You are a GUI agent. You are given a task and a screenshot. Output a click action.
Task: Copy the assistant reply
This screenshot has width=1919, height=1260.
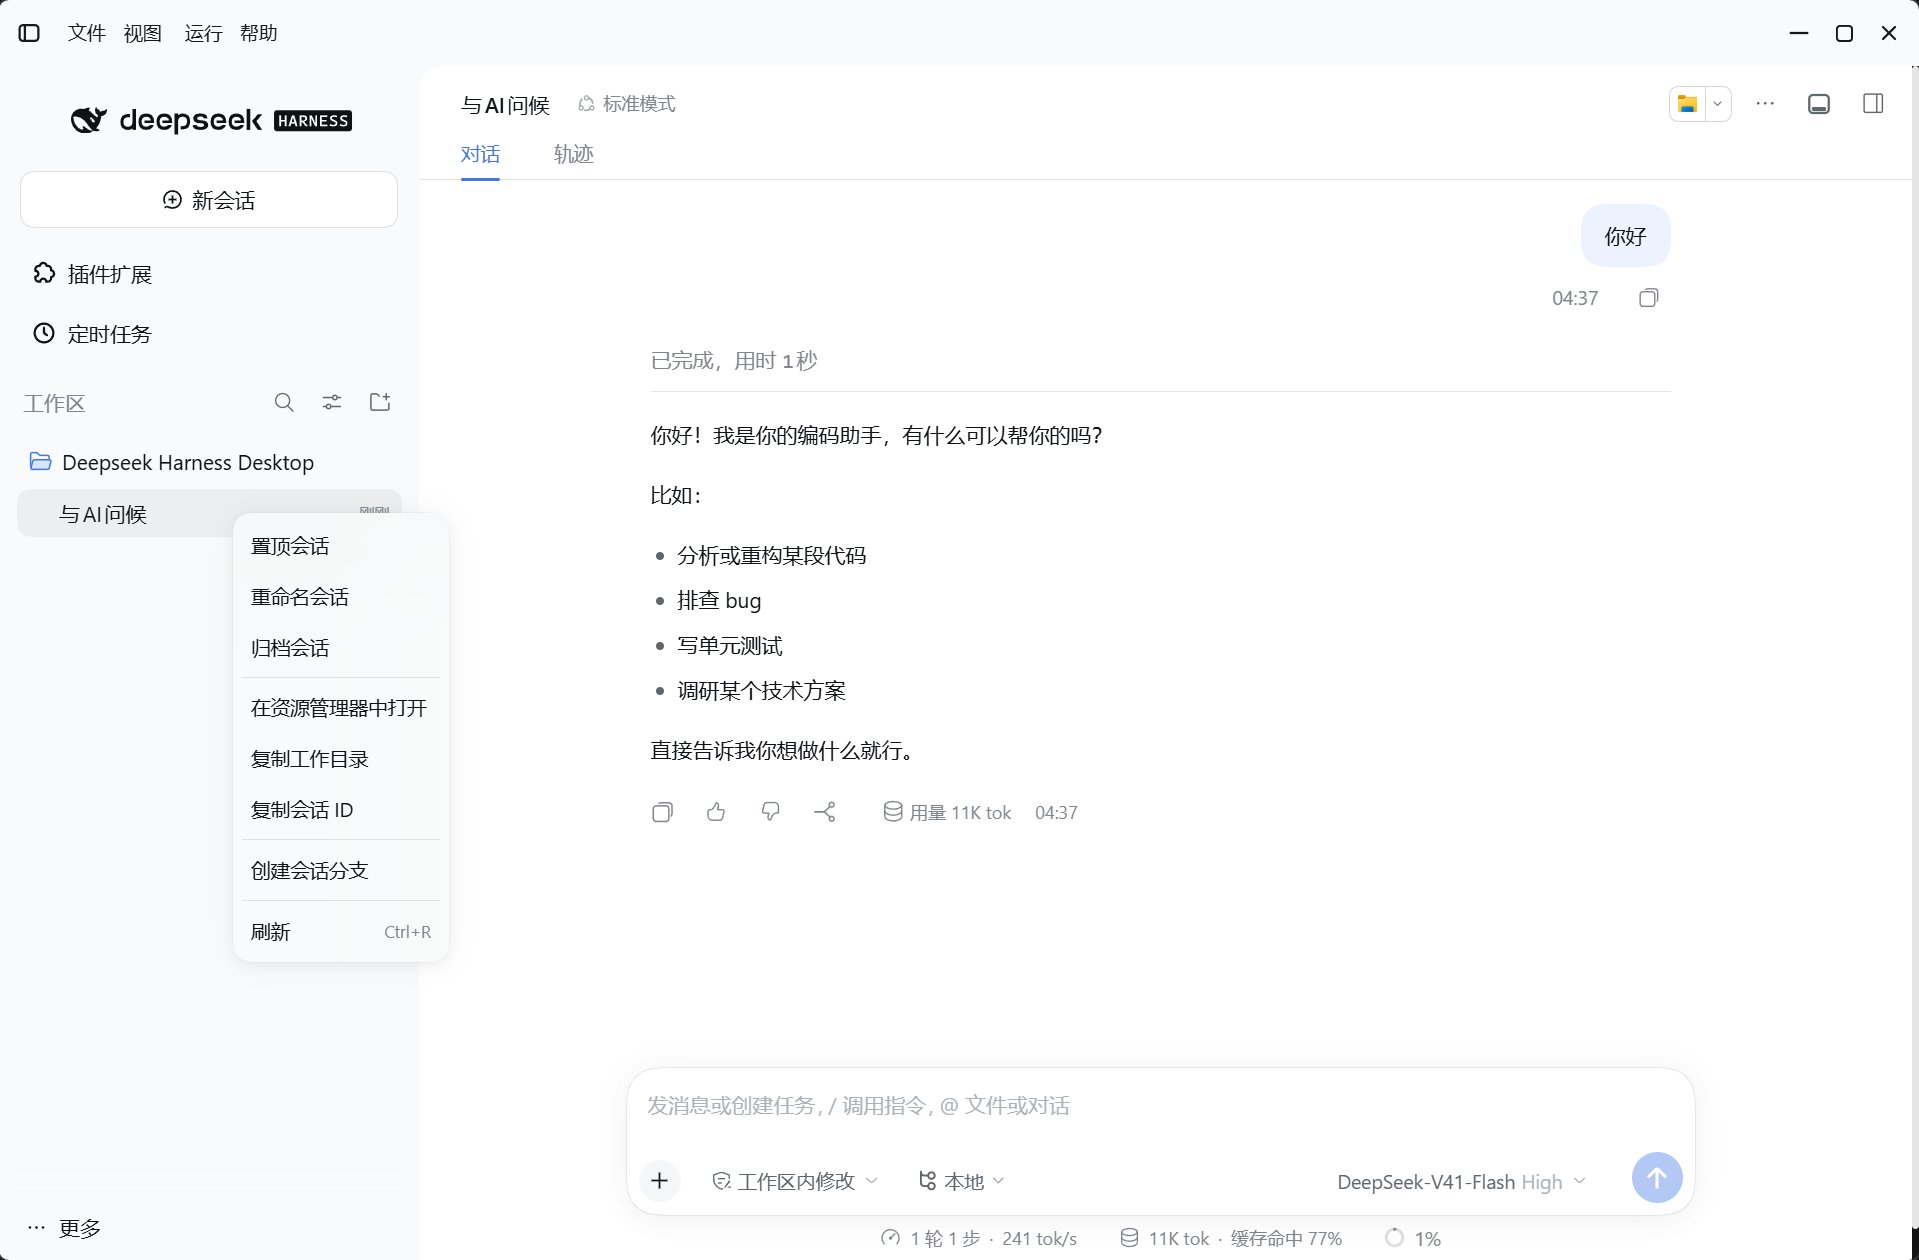tap(662, 812)
